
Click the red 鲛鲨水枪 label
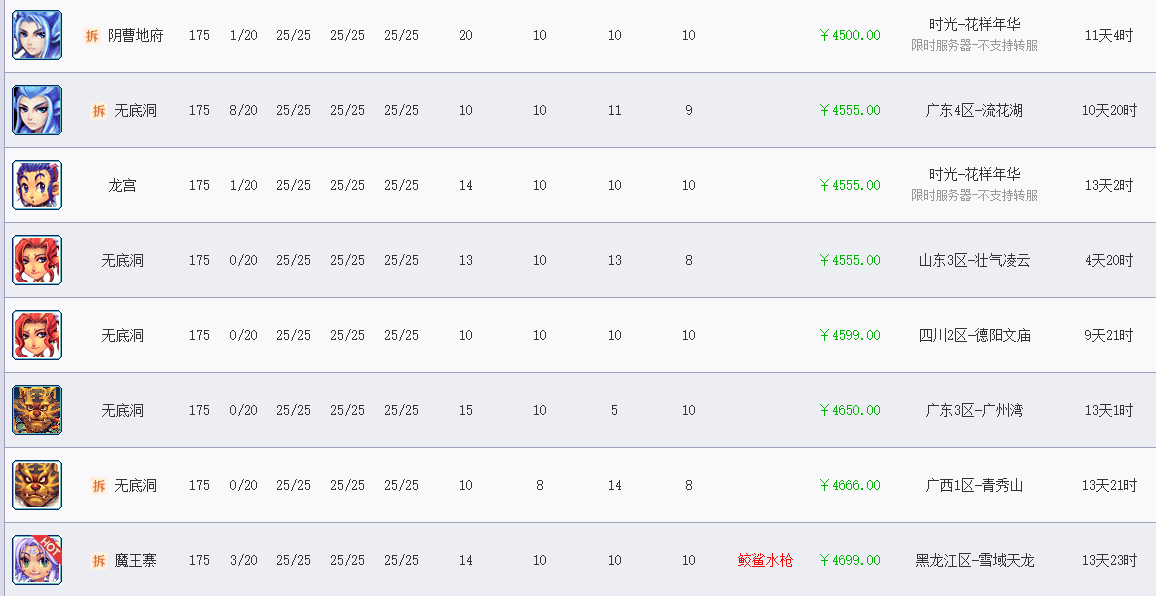(765, 560)
